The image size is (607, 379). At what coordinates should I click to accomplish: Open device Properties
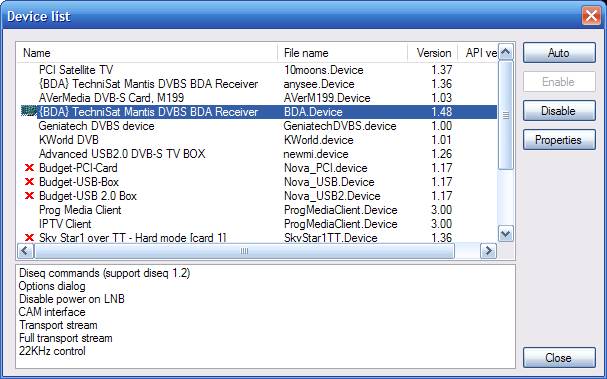click(x=559, y=140)
